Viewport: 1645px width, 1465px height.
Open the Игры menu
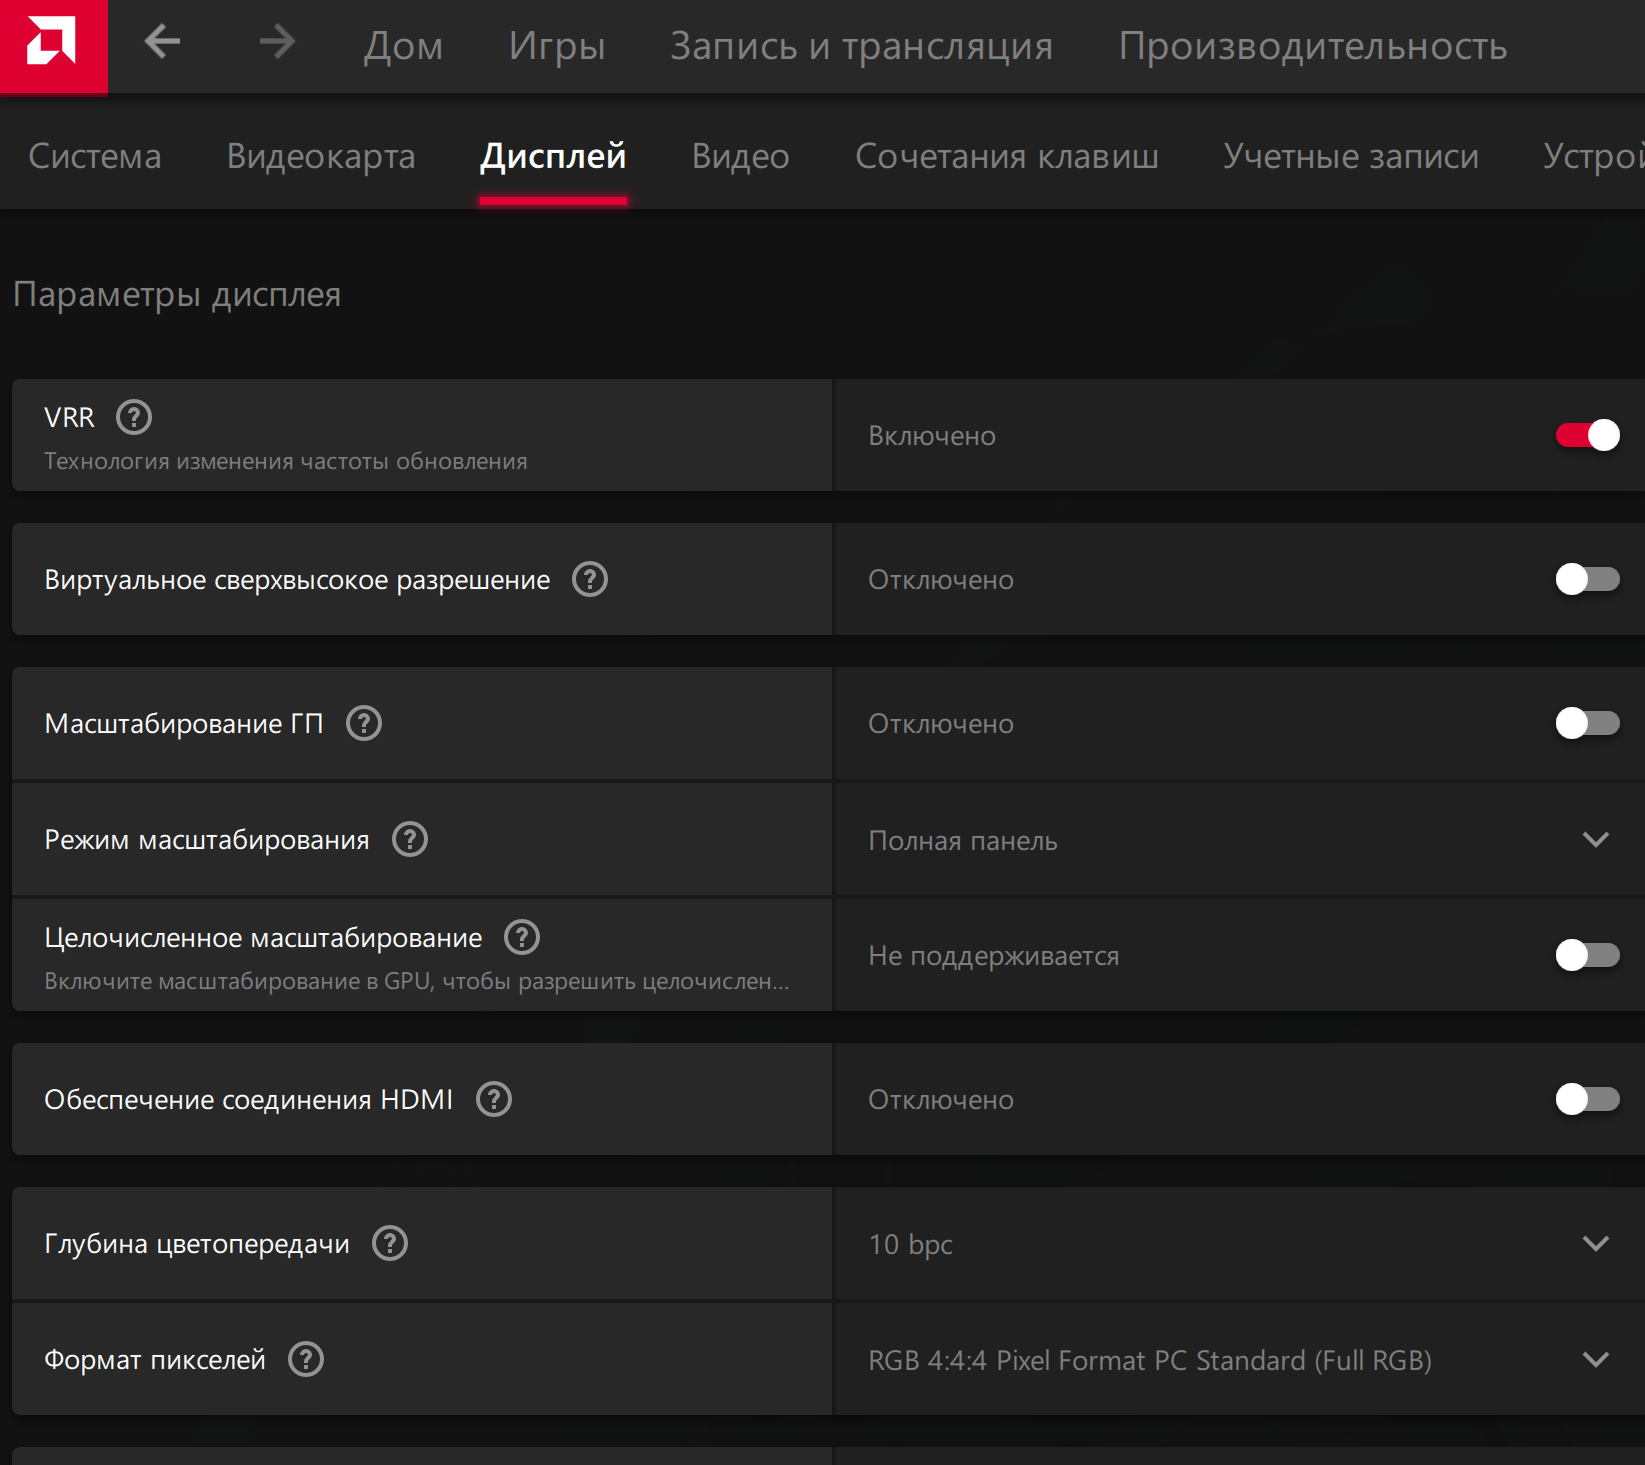[557, 46]
